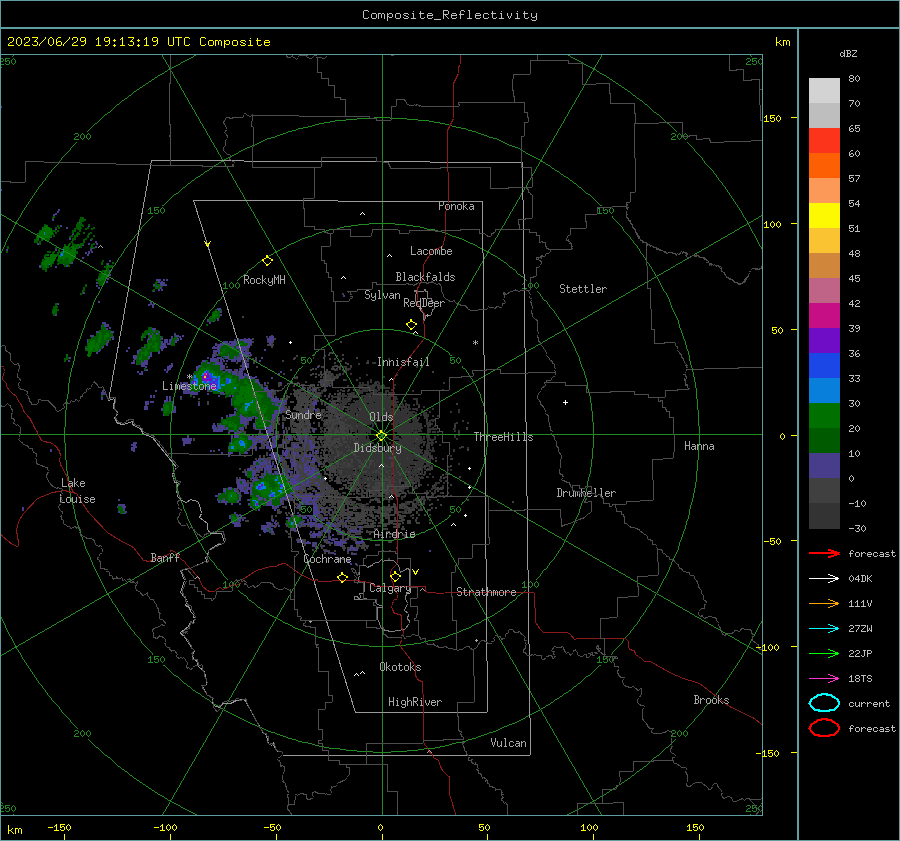Select the bright yellow dBZ swatch
This screenshot has width=900, height=841.
click(x=824, y=215)
